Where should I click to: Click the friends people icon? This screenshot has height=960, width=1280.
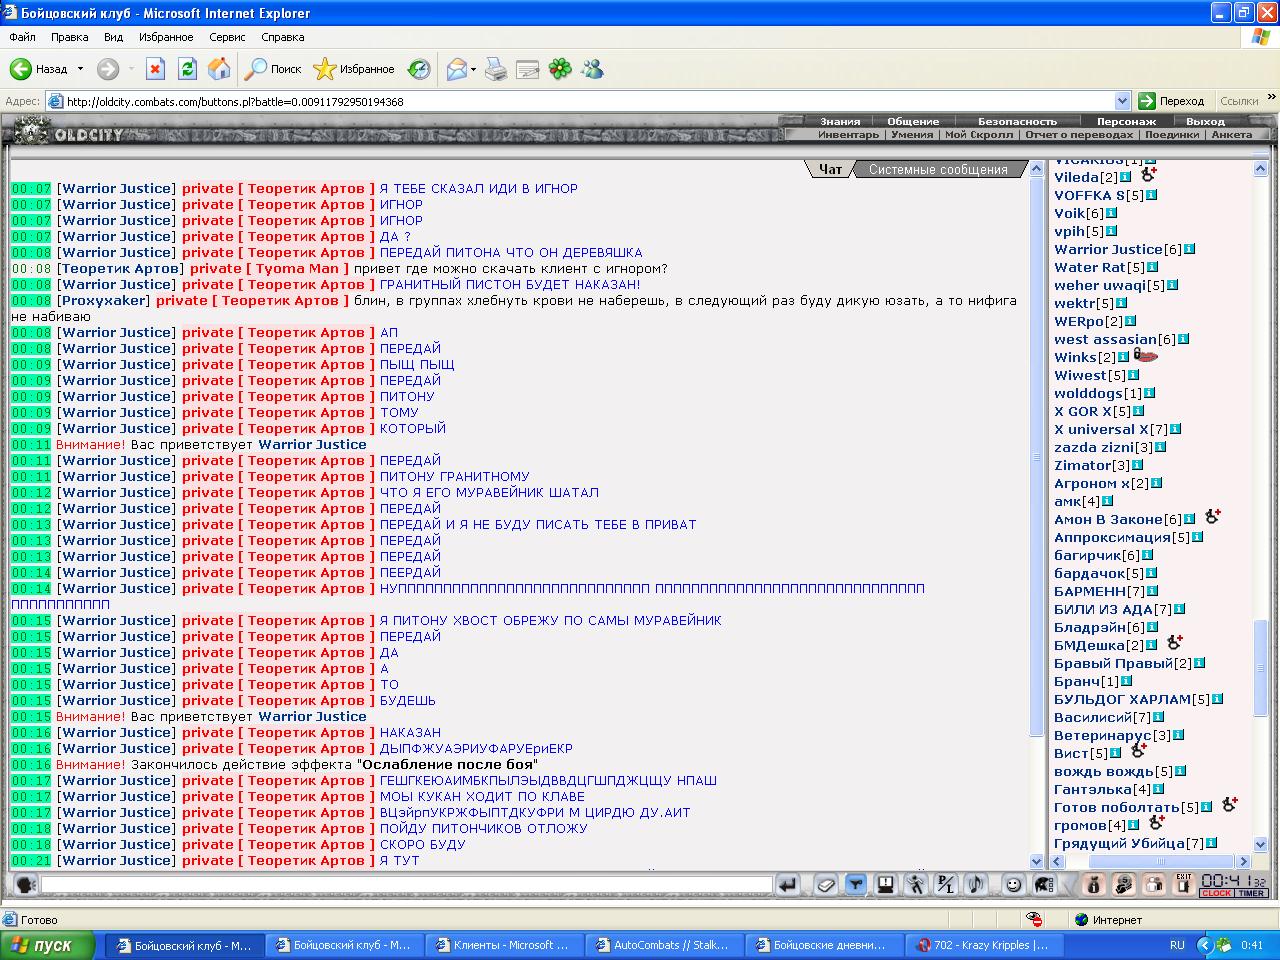pos(1154,884)
